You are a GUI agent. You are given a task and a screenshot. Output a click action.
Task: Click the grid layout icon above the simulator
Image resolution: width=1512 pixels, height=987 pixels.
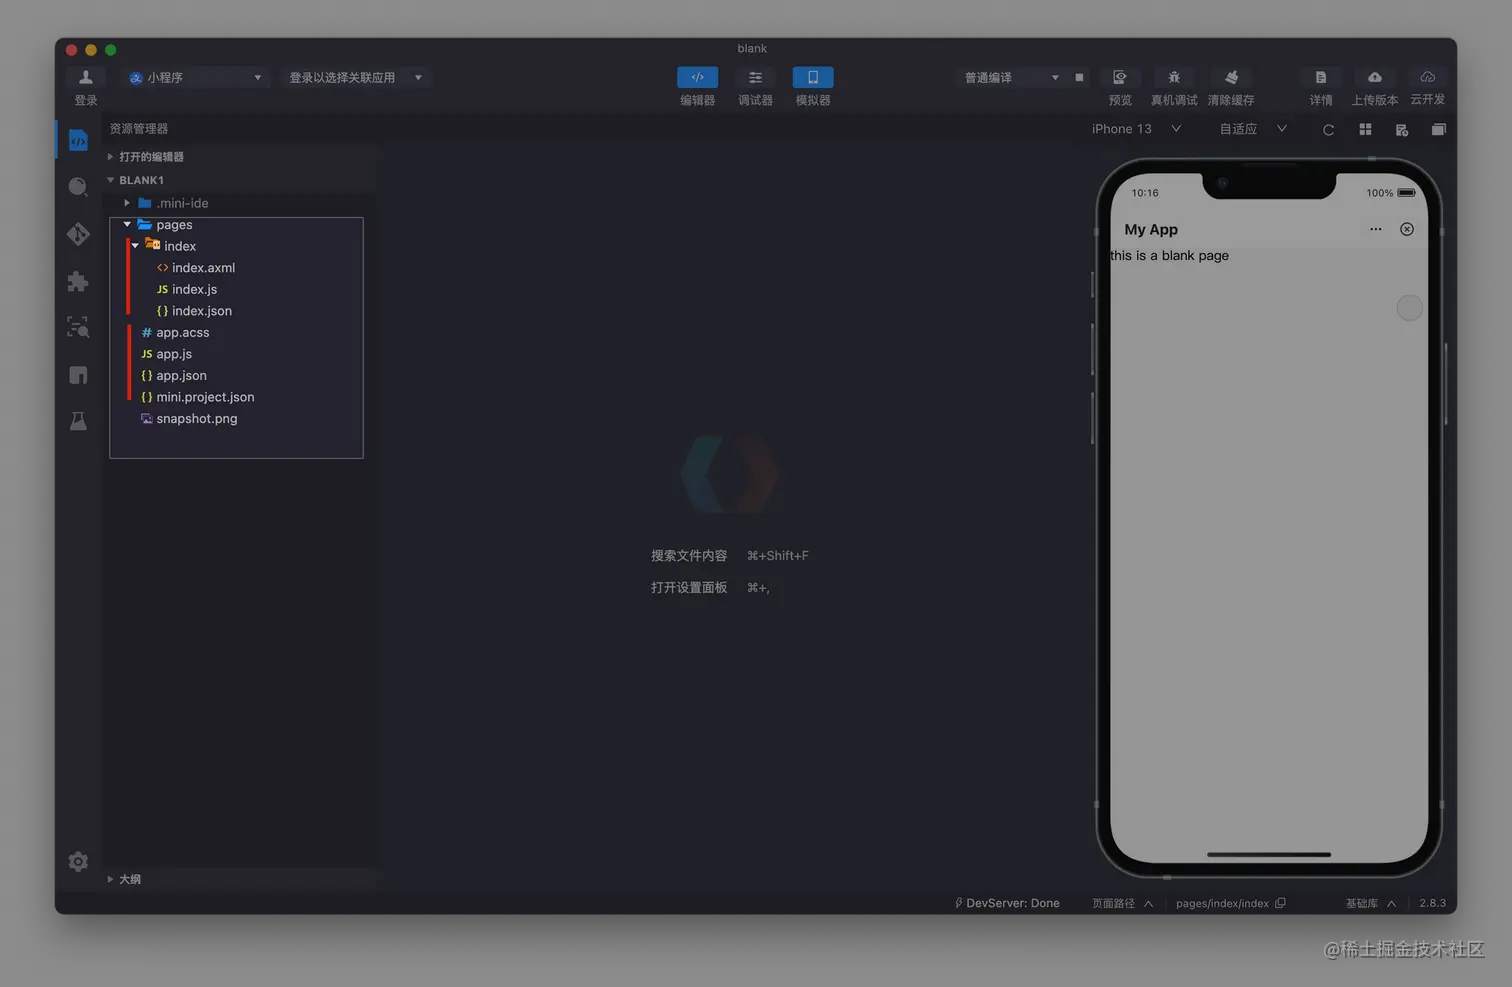point(1365,130)
